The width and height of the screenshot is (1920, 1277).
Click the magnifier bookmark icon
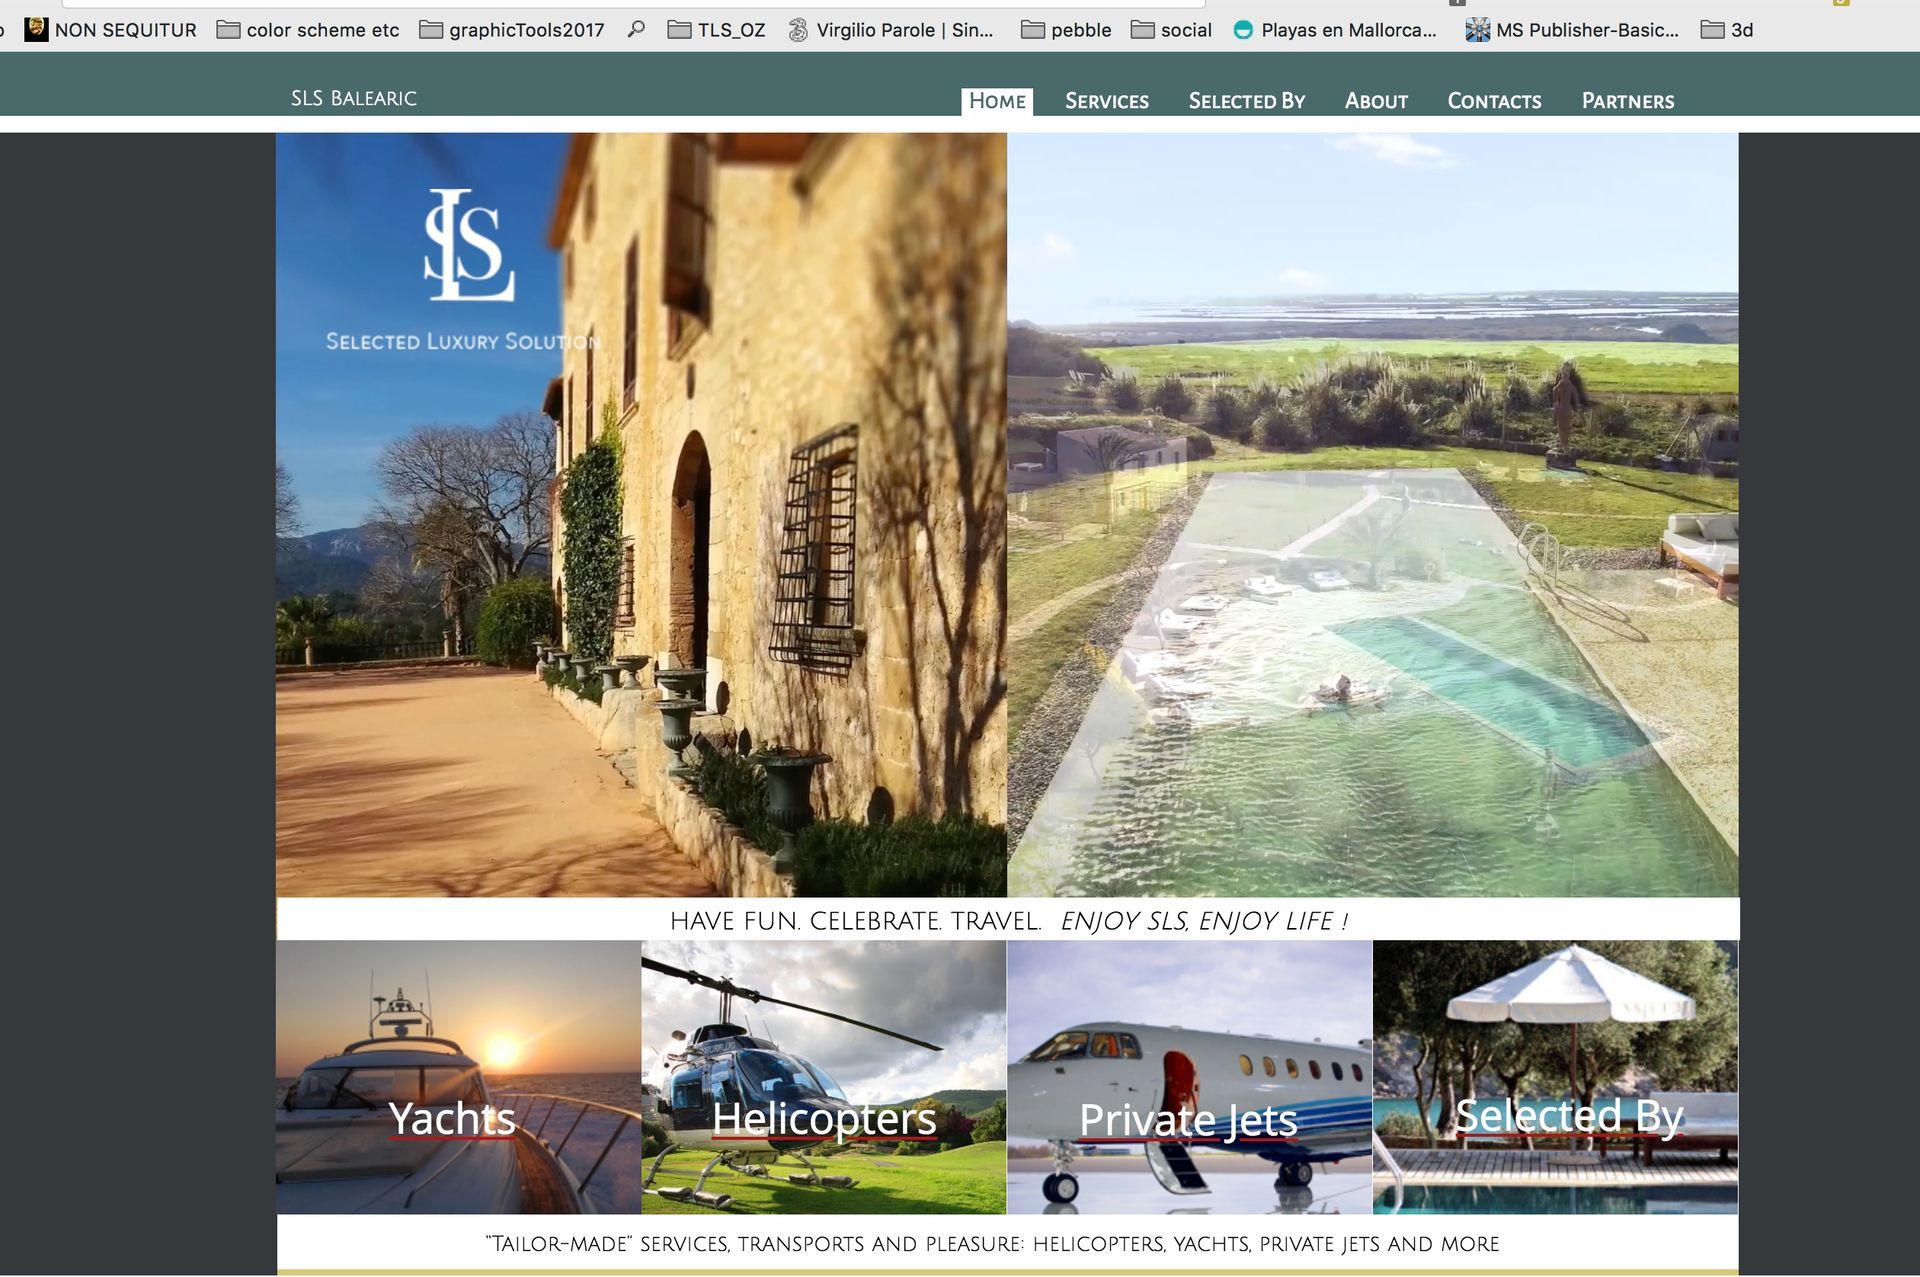pyautogui.click(x=636, y=29)
